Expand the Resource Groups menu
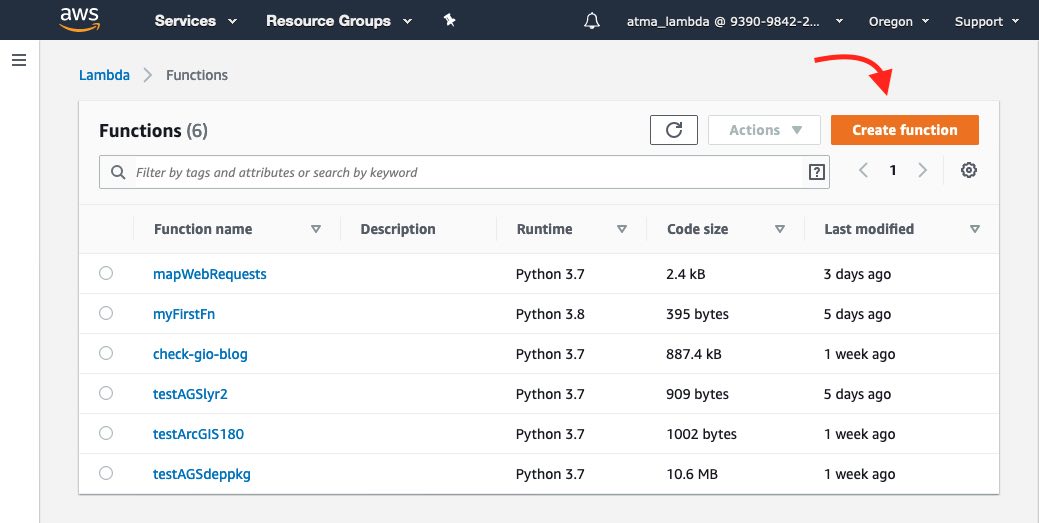 pos(339,21)
